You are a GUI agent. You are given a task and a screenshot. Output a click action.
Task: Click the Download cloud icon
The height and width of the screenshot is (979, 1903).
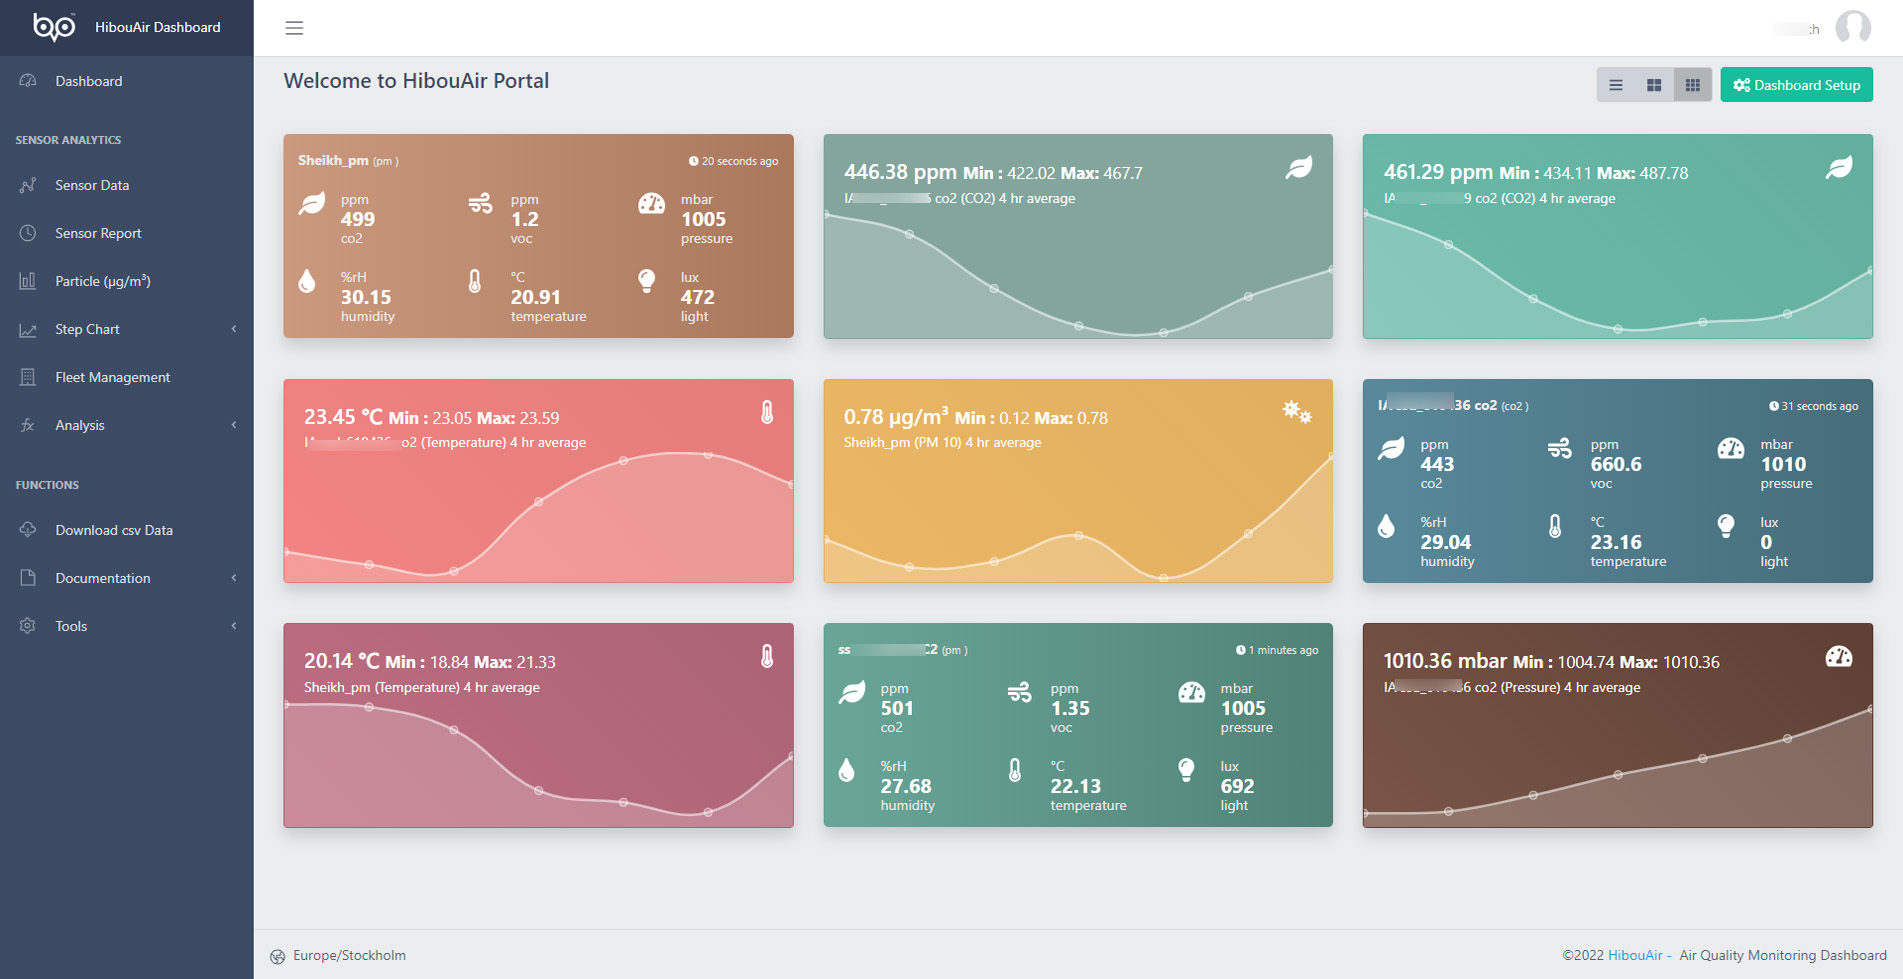[28, 530]
